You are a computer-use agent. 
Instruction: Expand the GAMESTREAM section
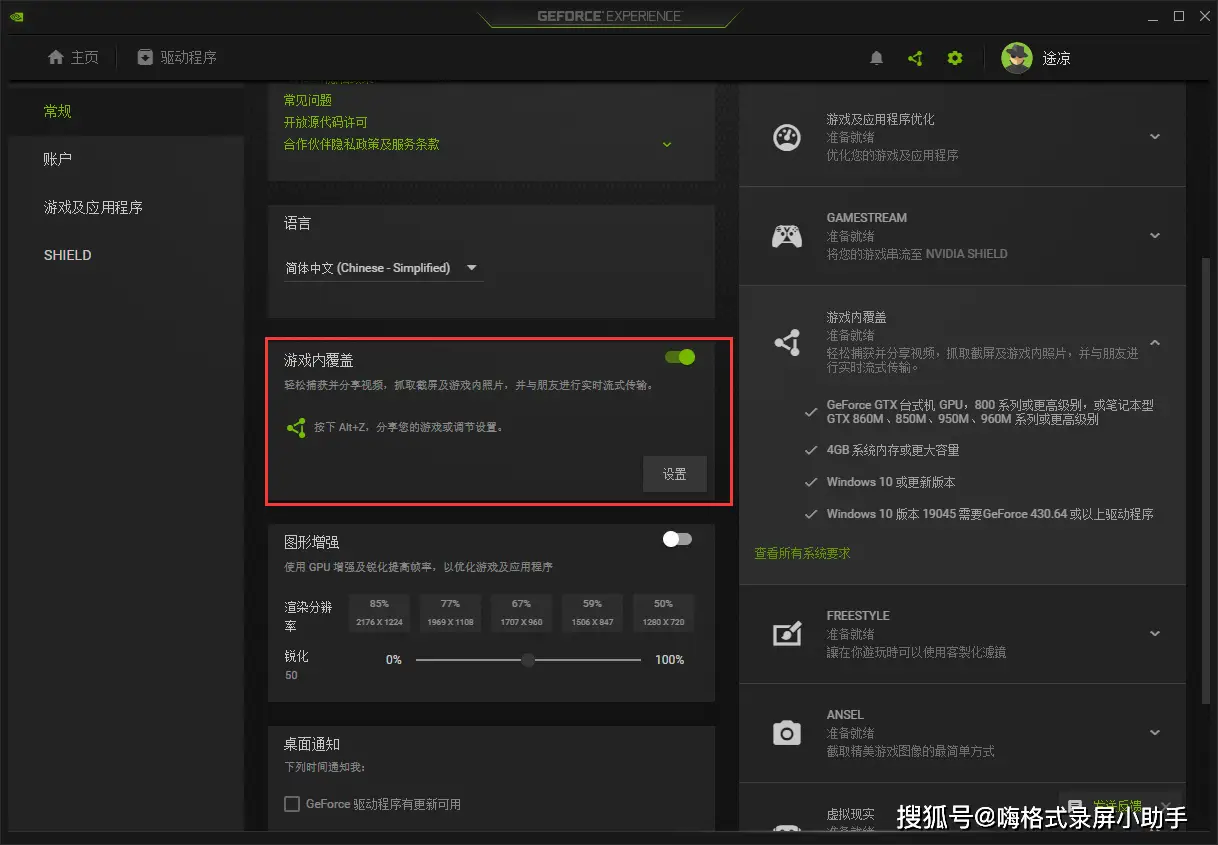tap(1155, 236)
